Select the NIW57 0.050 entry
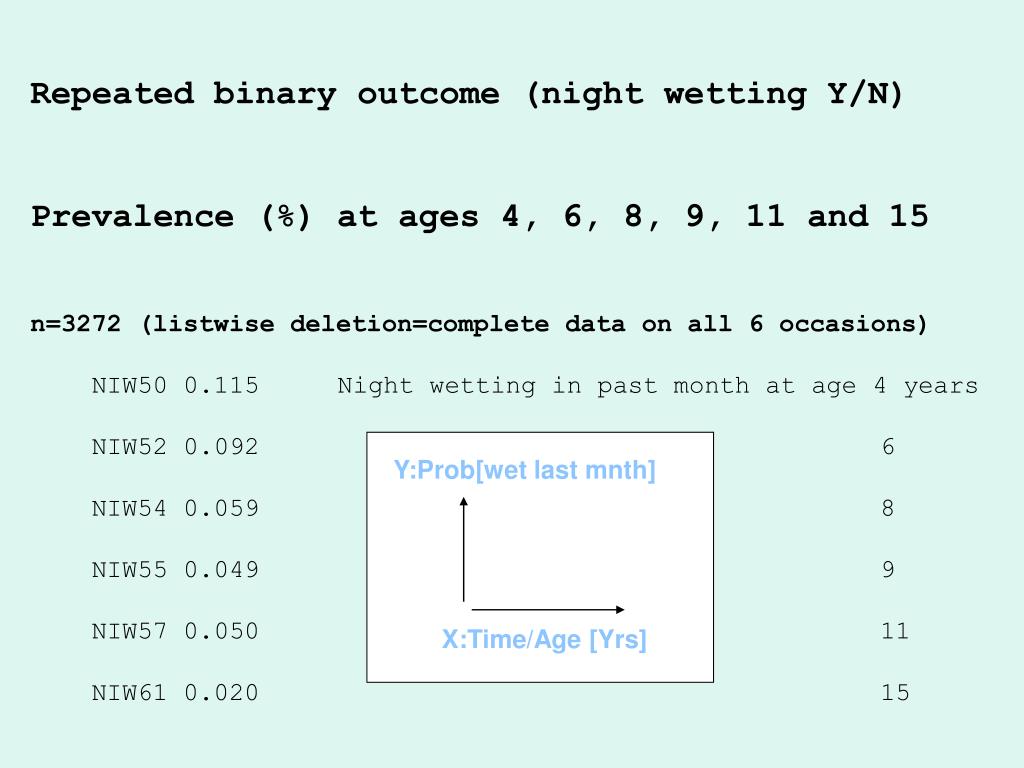1024x768 pixels. pyautogui.click(x=175, y=632)
